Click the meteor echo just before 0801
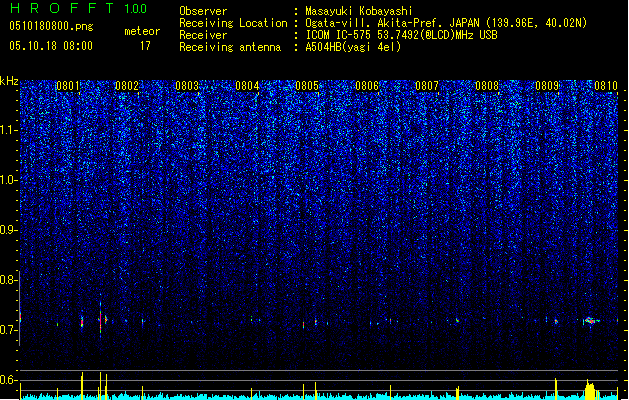 57,324
